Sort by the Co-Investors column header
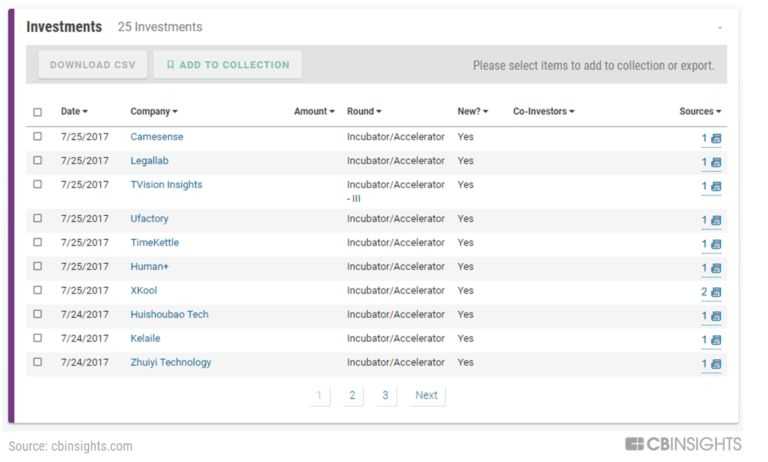Screen dimensions: 768x462 (543, 111)
